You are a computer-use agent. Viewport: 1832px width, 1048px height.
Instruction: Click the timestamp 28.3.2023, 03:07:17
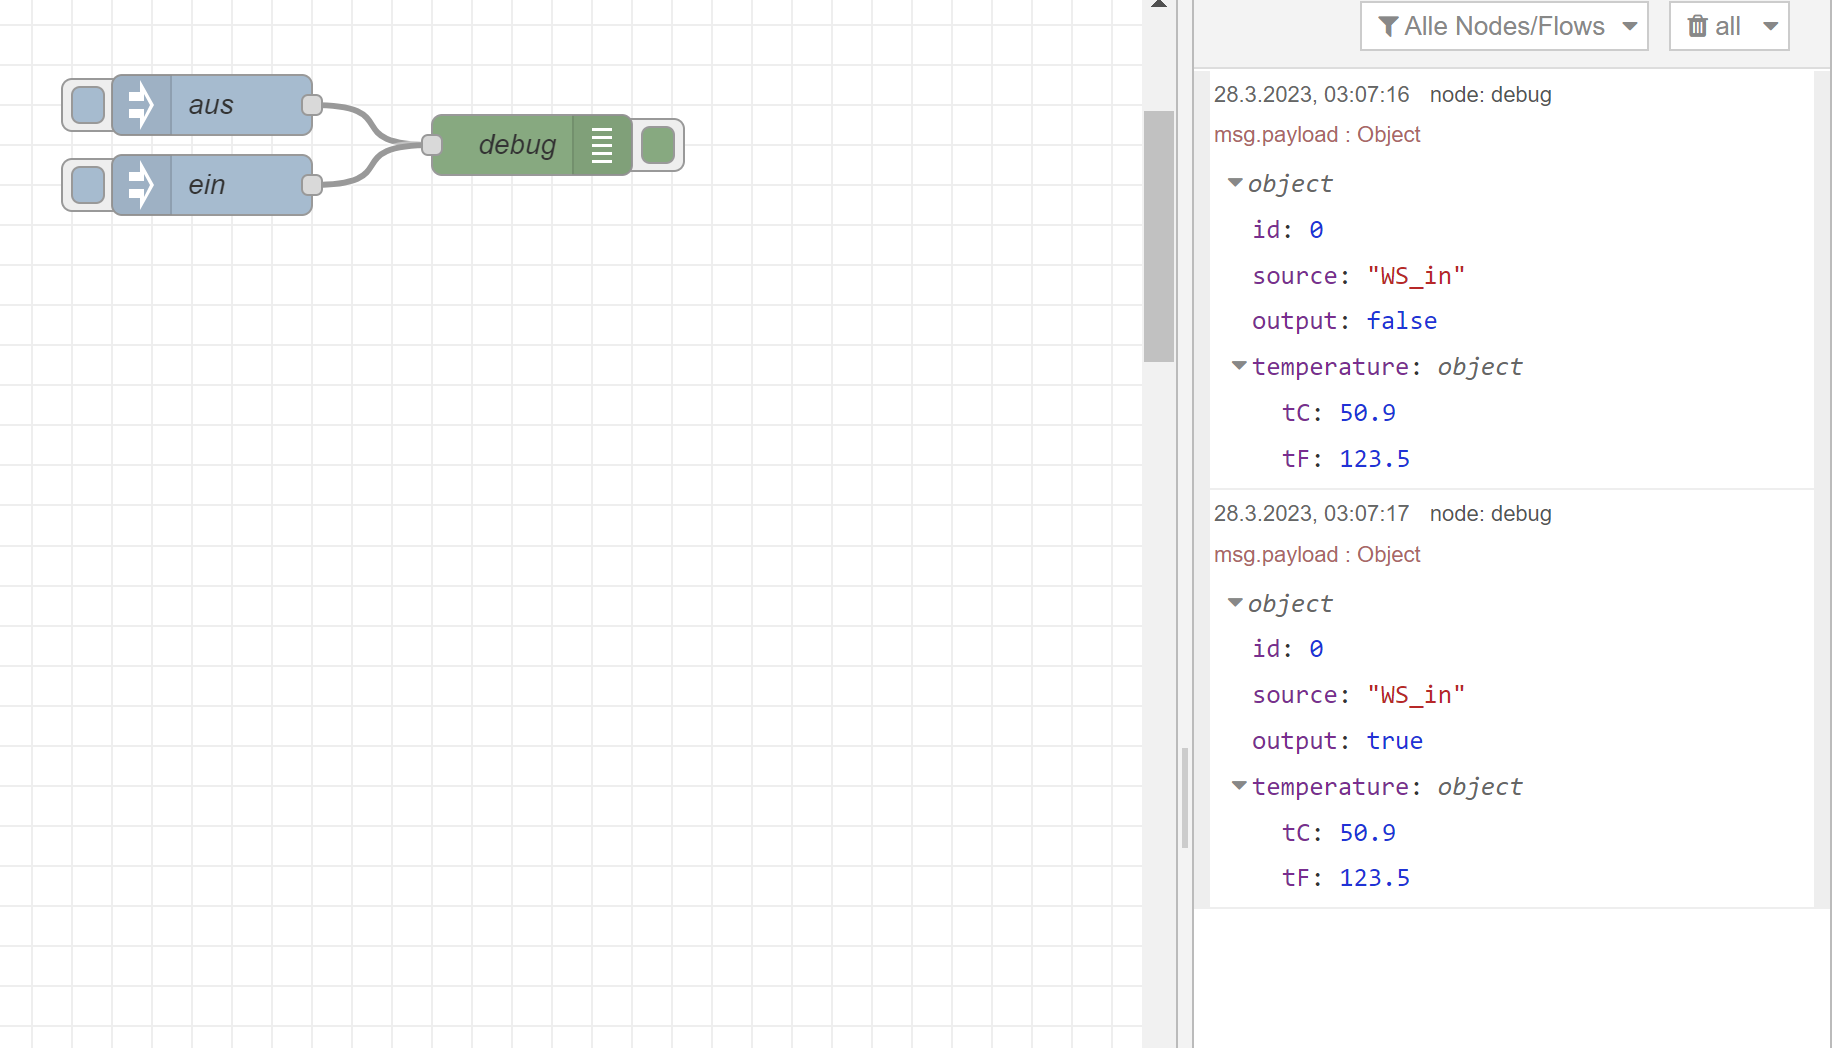[x=1311, y=514]
